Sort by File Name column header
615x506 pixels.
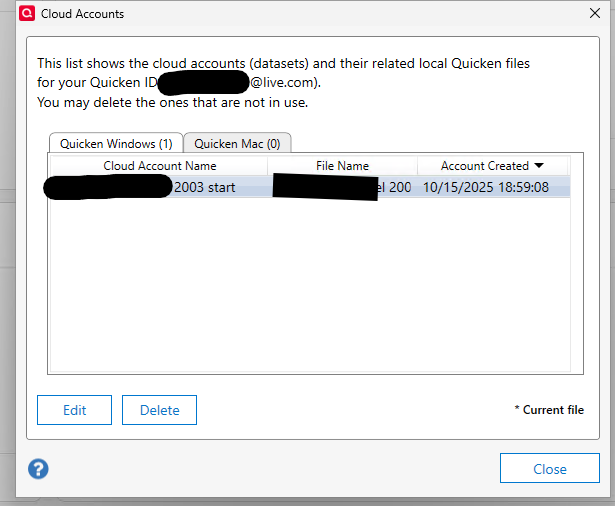(342, 166)
